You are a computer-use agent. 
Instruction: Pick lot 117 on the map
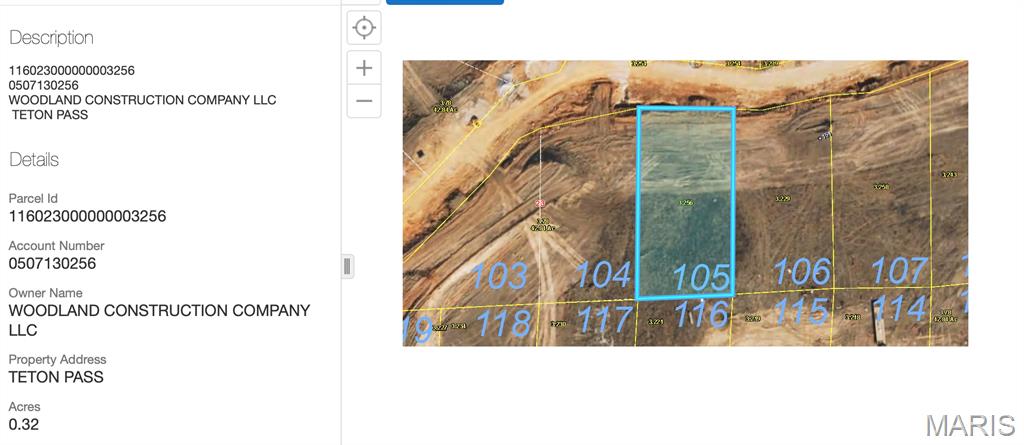(604, 319)
